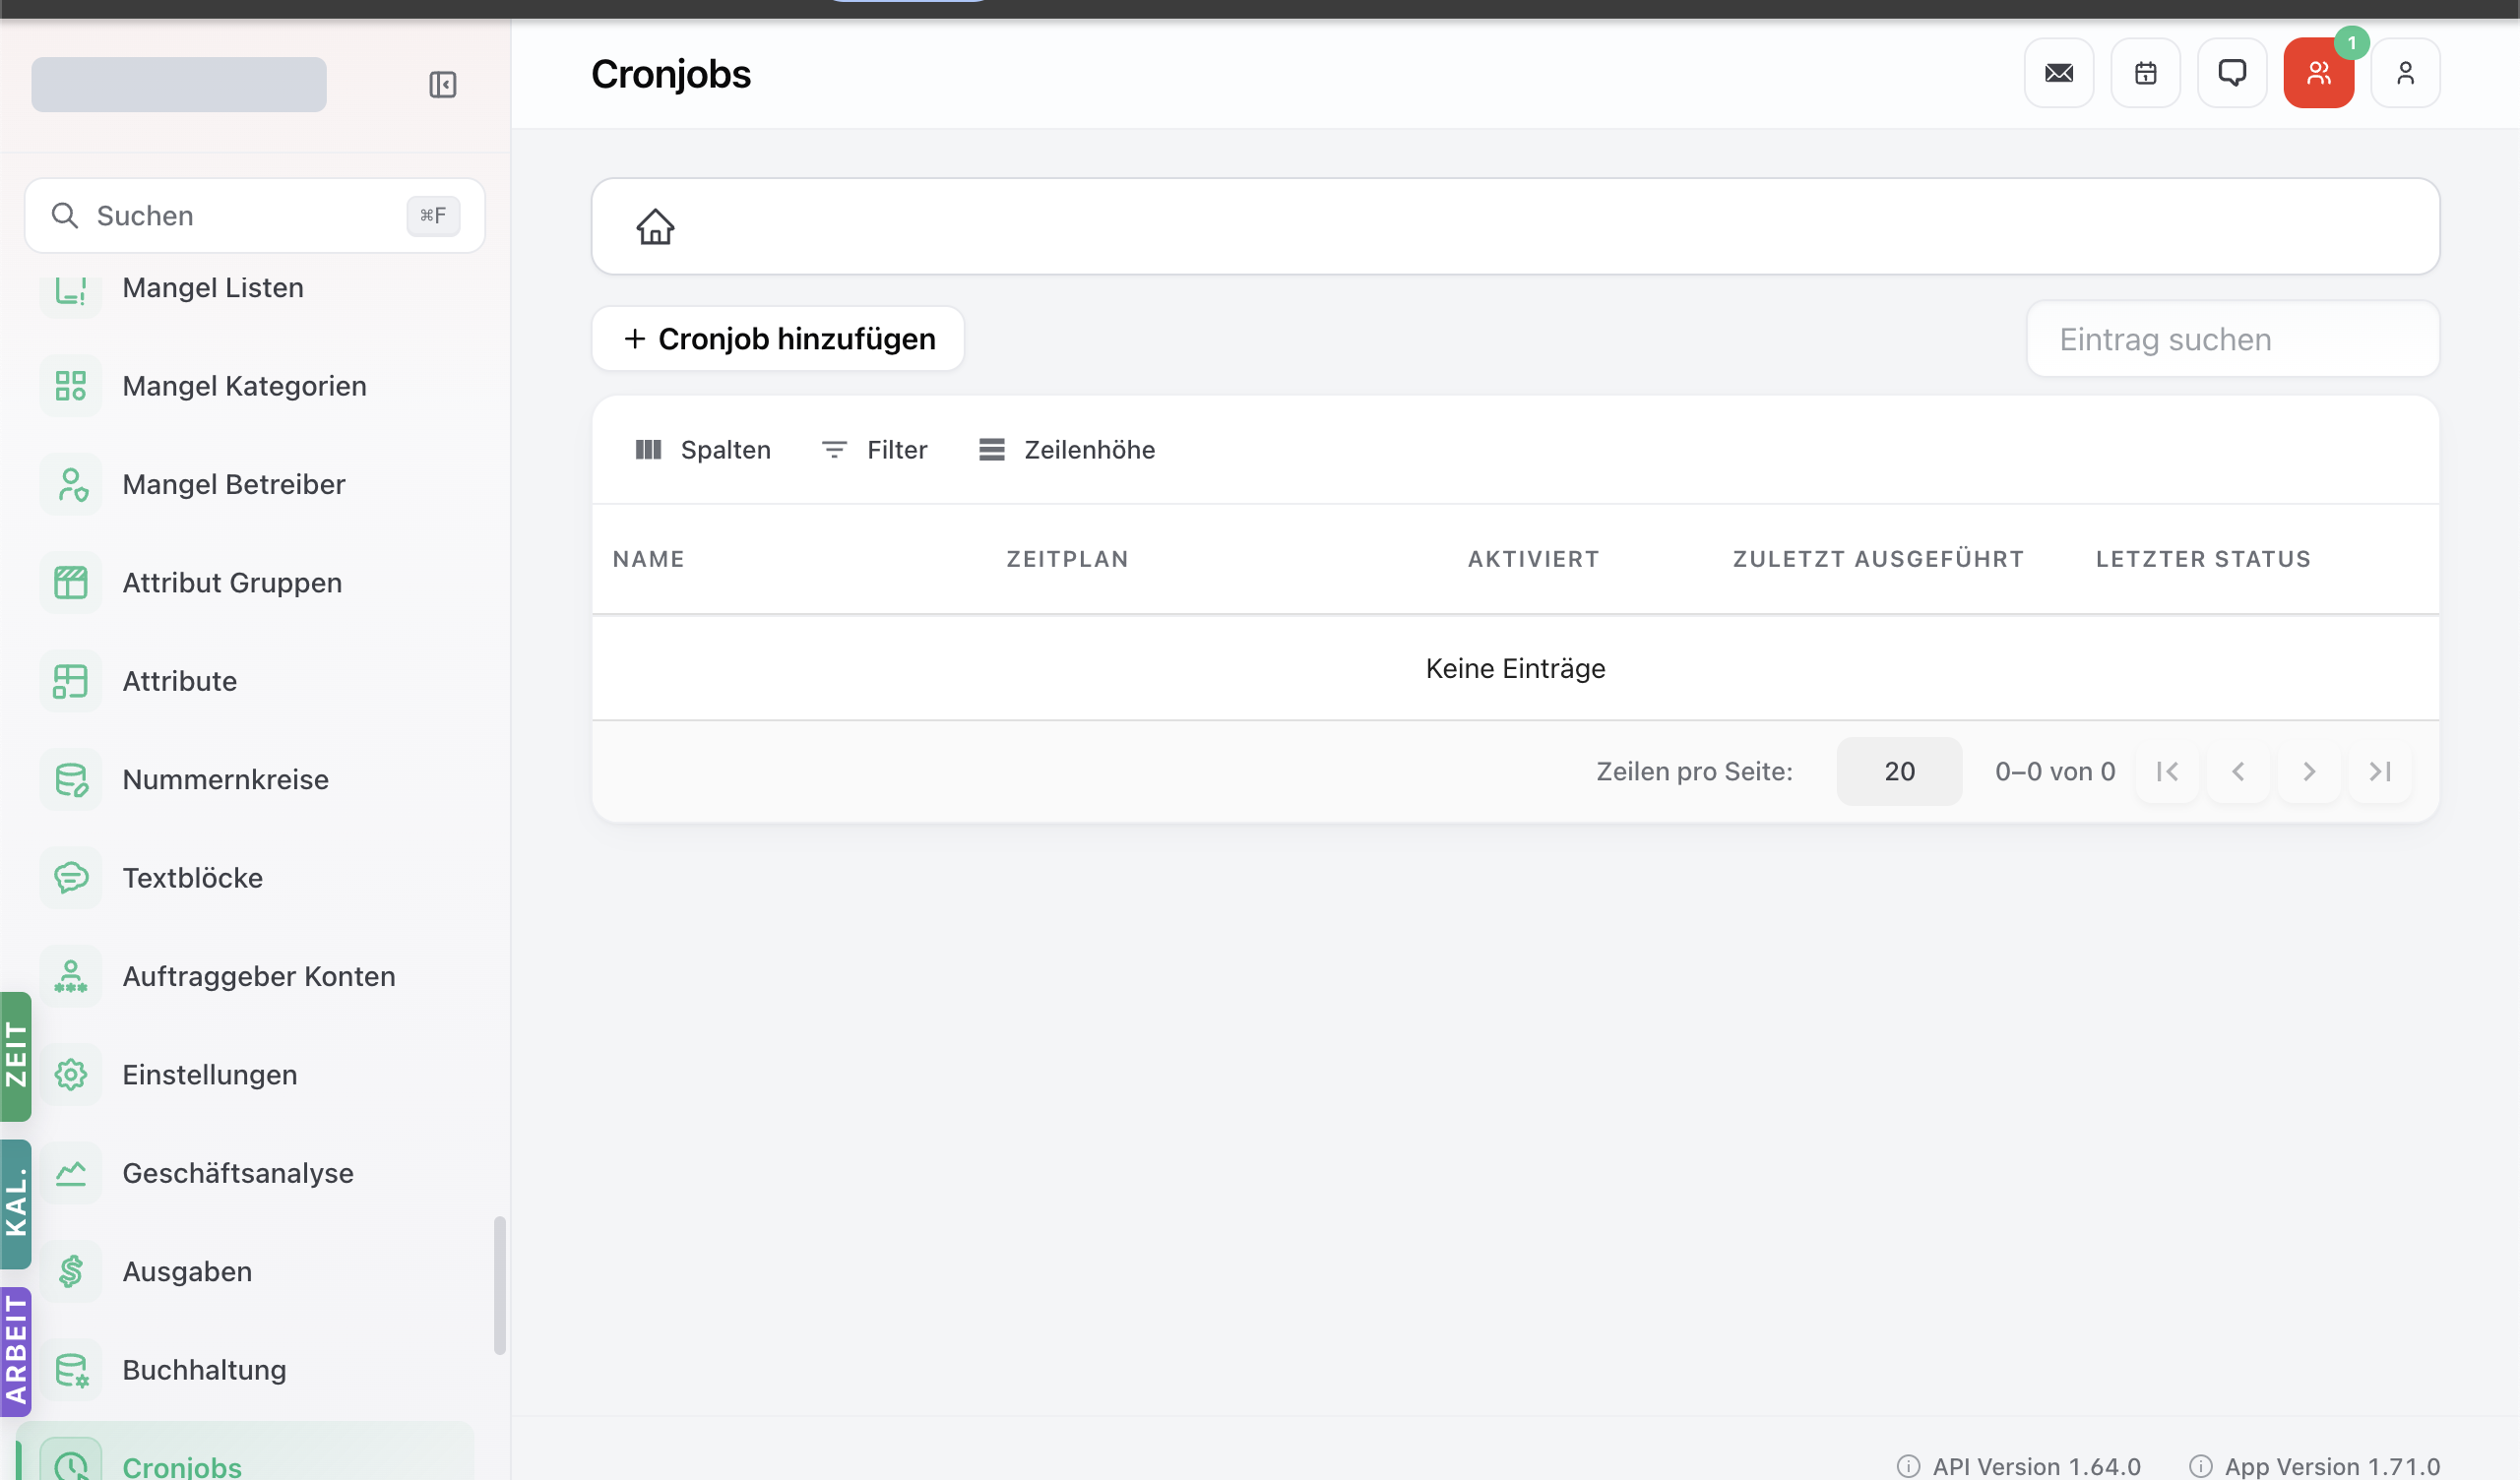This screenshot has height=1480, width=2520.
Task: Open Attribut Gruppen menu item
Action: [x=245, y=583]
